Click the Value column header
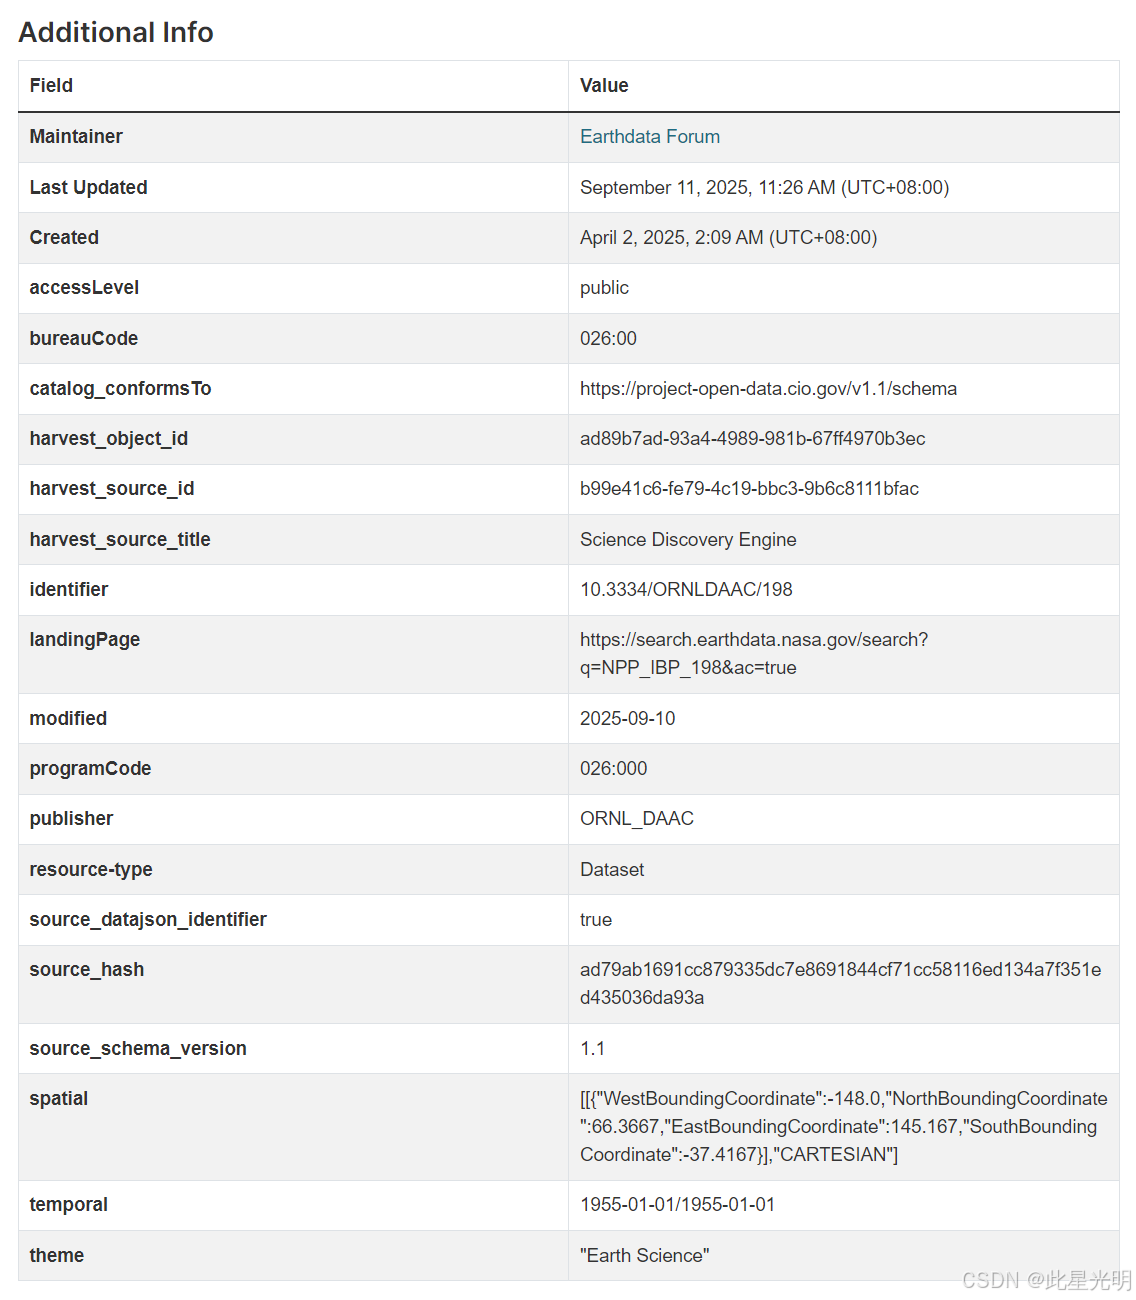The image size is (1136, 1300). (604, 86)
